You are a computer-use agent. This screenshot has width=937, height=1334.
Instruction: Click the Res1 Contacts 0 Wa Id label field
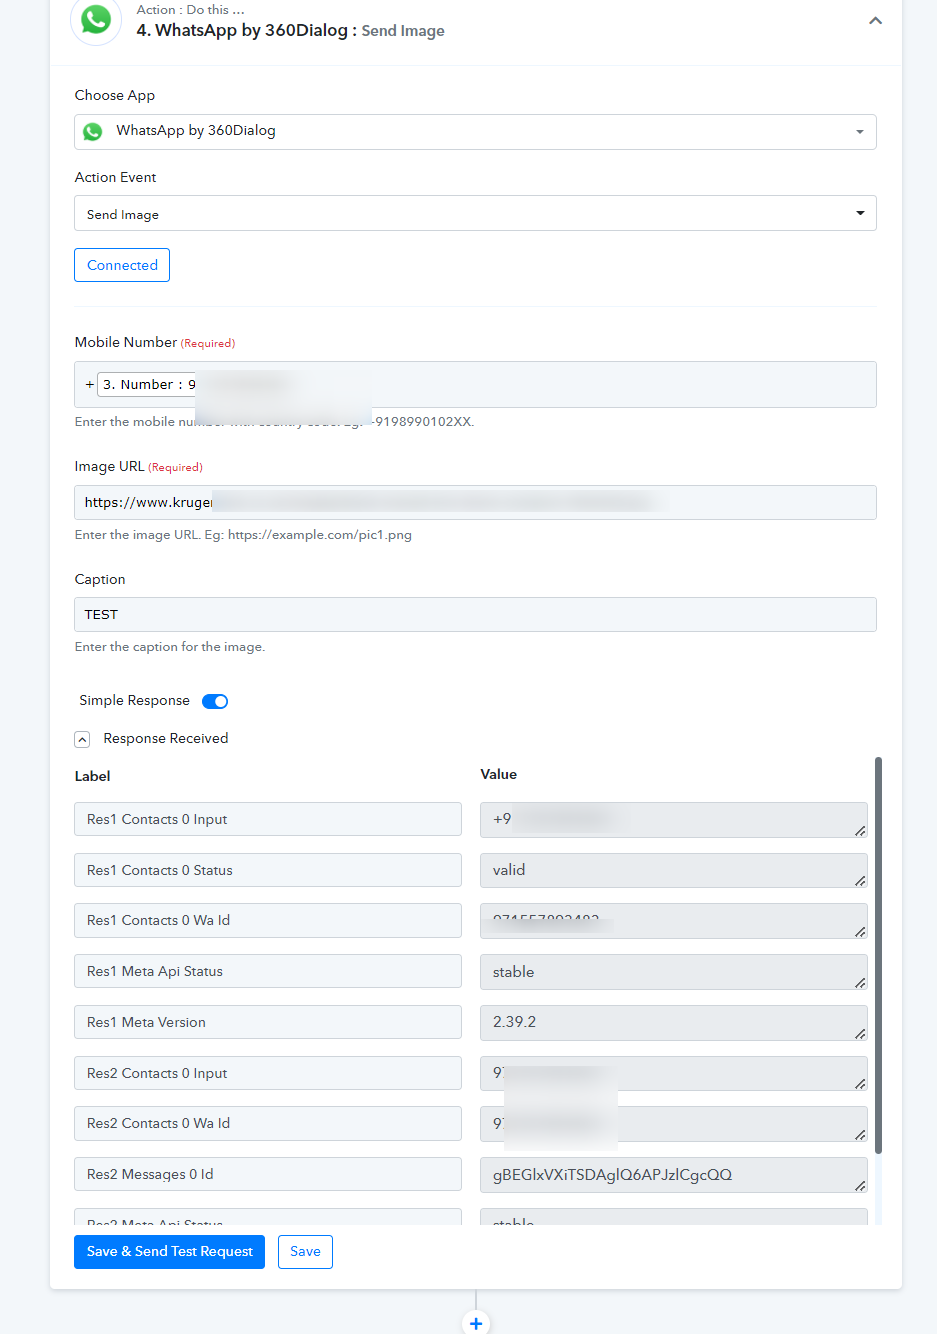[x=268, y=920]
